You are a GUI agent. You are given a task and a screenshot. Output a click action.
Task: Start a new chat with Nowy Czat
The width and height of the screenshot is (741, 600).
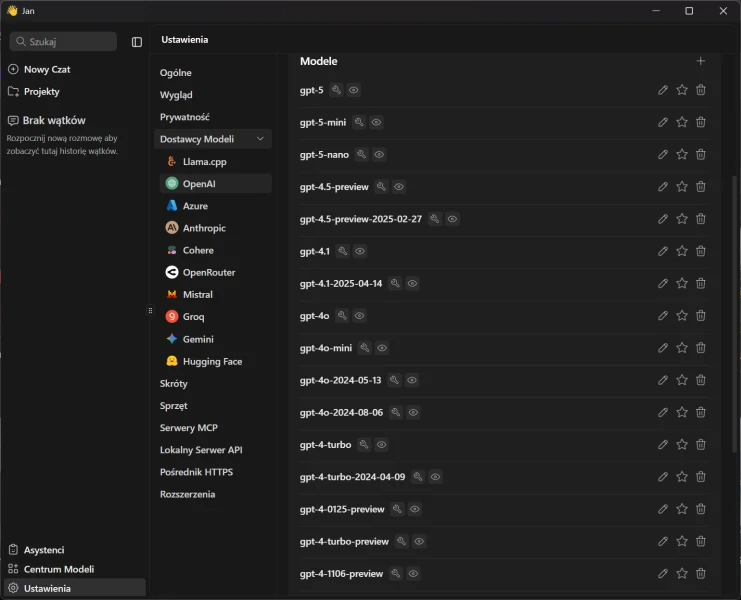46,69
